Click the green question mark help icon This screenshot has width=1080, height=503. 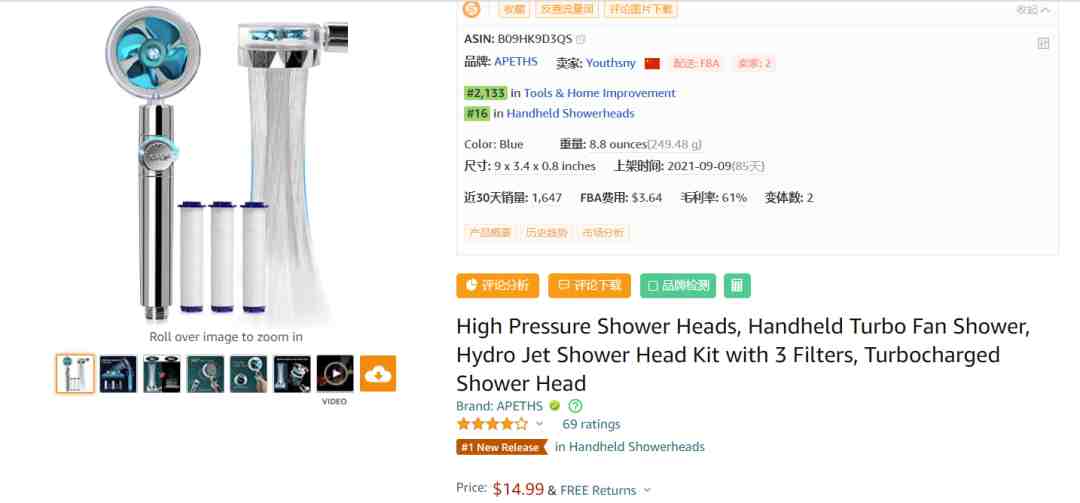[575, 406]
